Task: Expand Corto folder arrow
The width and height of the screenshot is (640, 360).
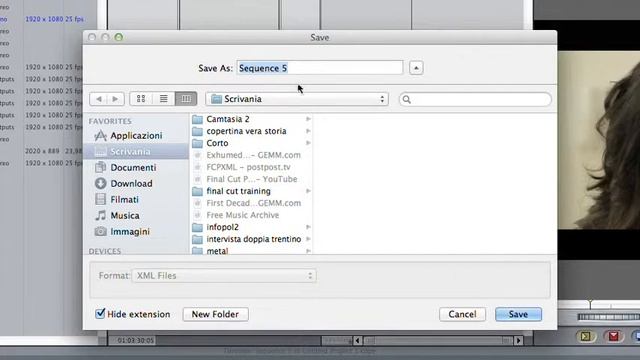Action: [308, 143]
